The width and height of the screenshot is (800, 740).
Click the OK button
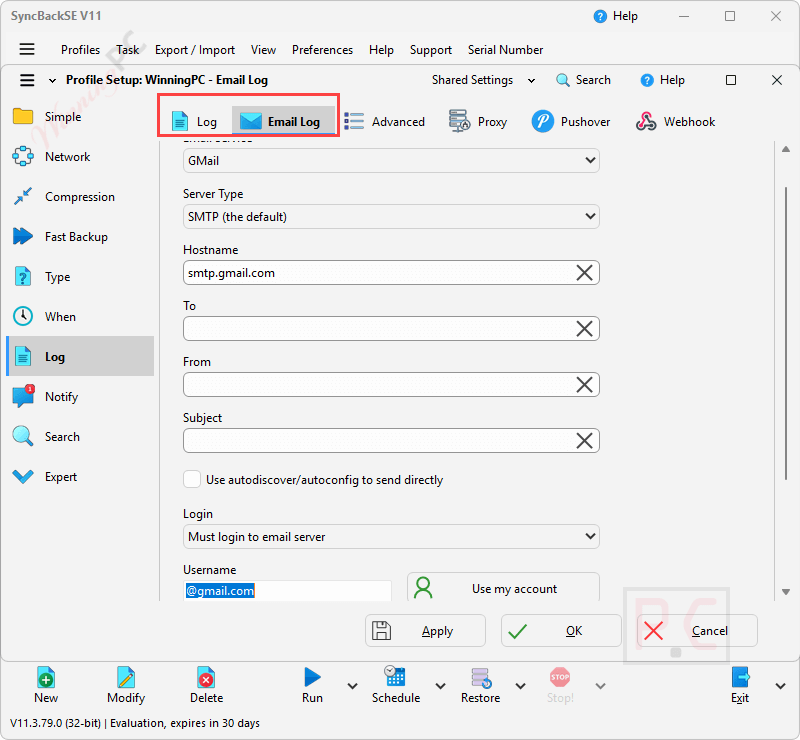click(561, 631)
